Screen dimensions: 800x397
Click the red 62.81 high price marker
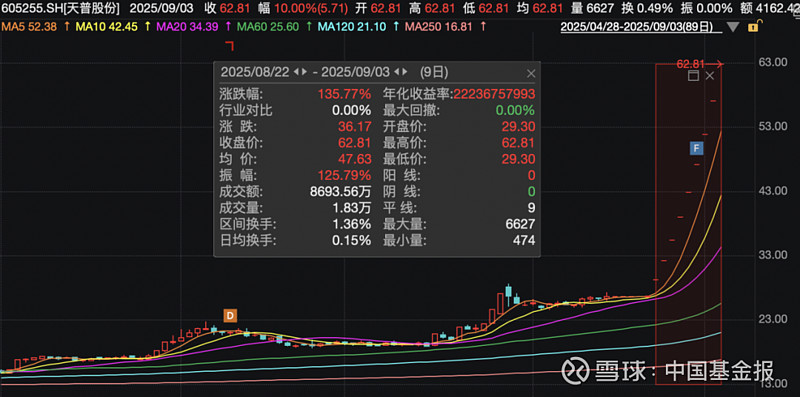tap(690, 64)
